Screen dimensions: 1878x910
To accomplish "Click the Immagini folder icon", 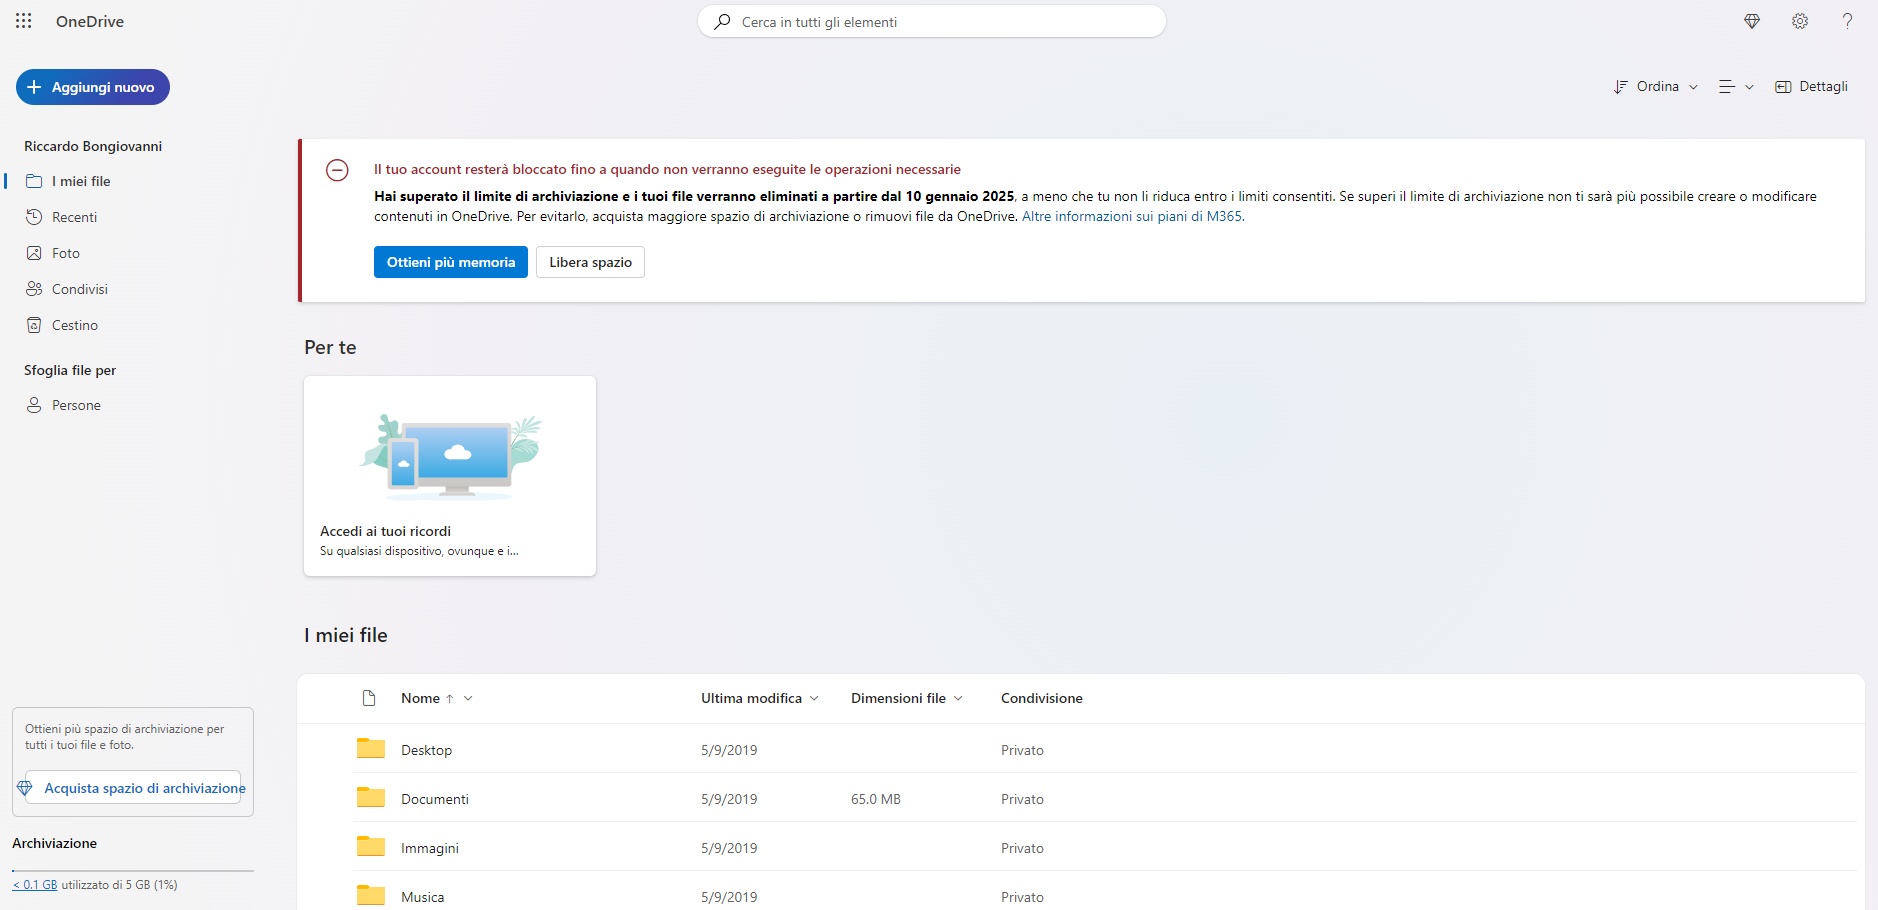I will [x=371, y=847].
